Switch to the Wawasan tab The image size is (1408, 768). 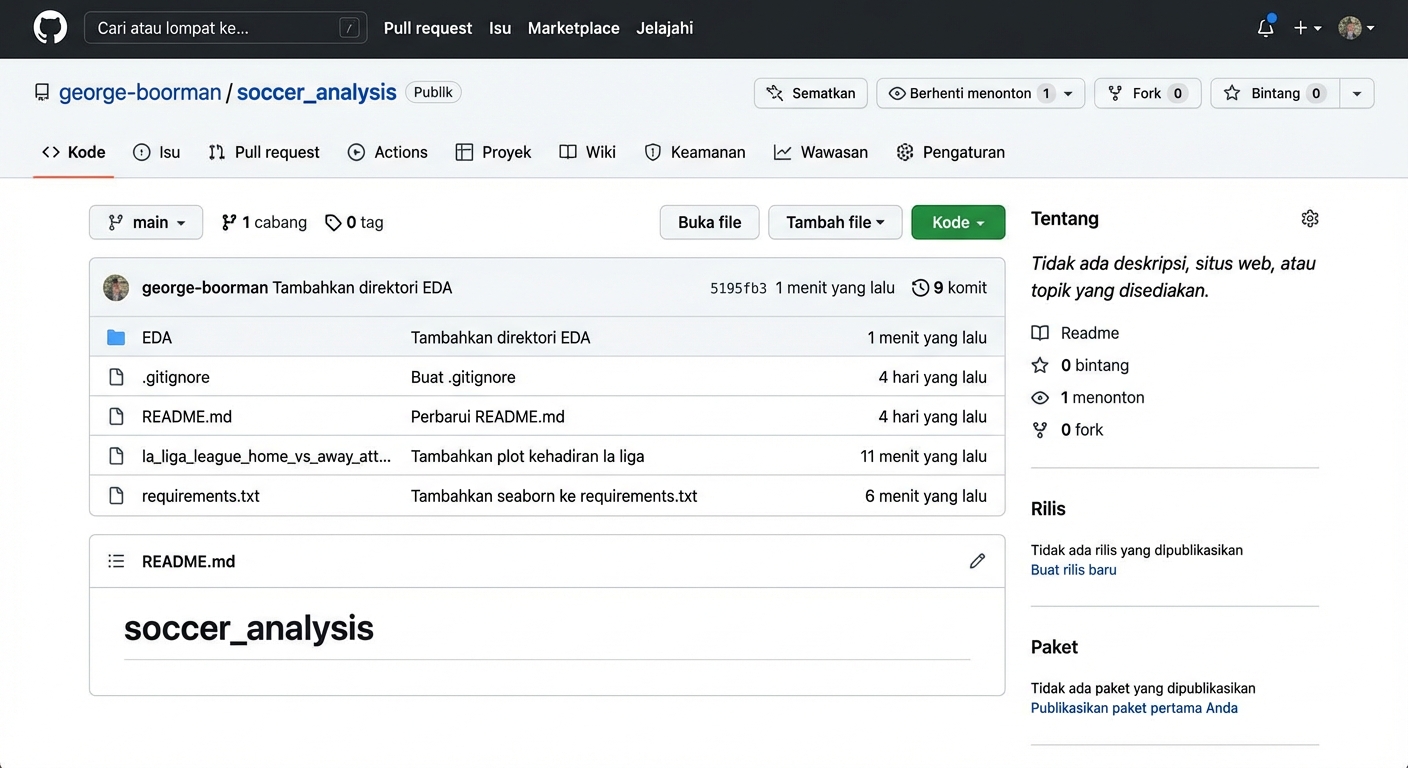coord(821,152)
